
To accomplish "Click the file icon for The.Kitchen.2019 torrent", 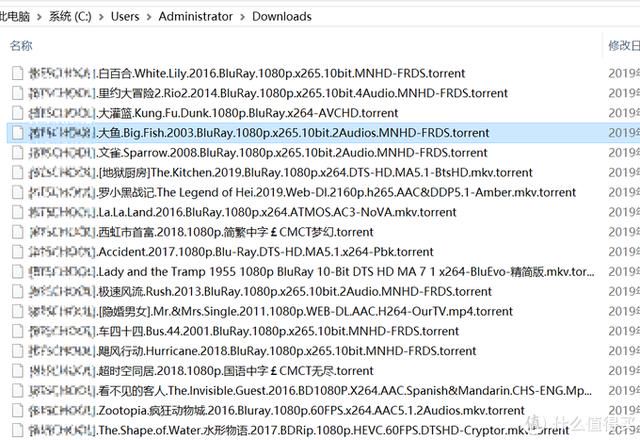I will point(17,173).
